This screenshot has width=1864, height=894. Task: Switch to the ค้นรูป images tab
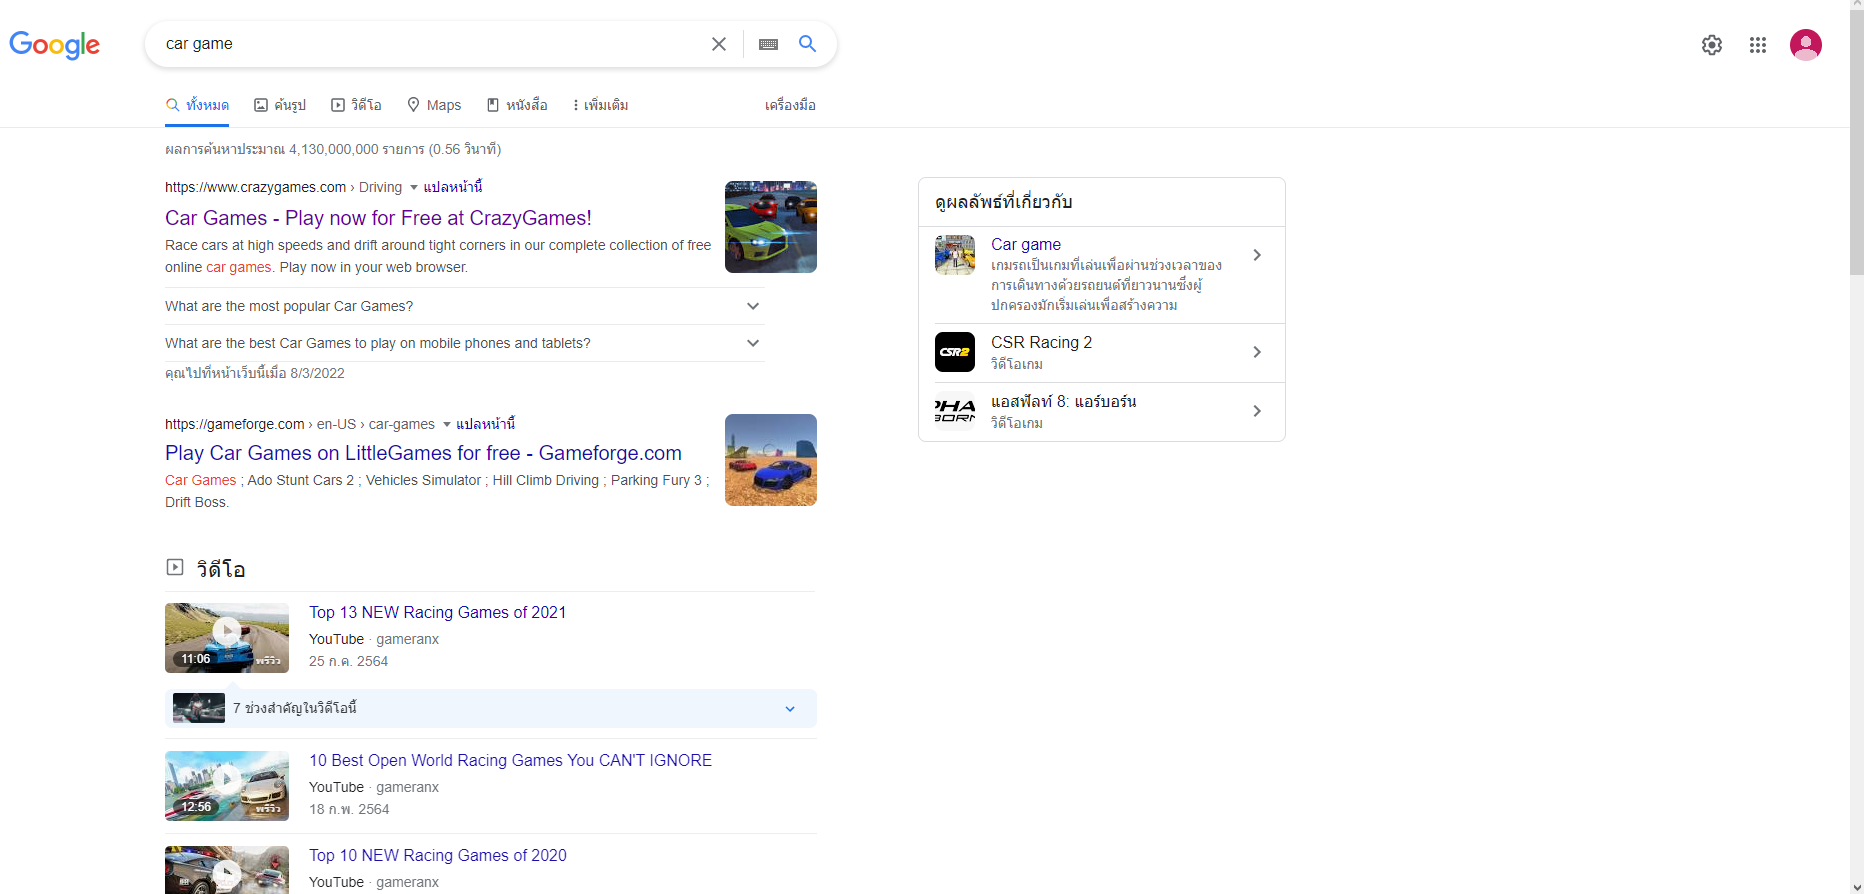(280, 105)
